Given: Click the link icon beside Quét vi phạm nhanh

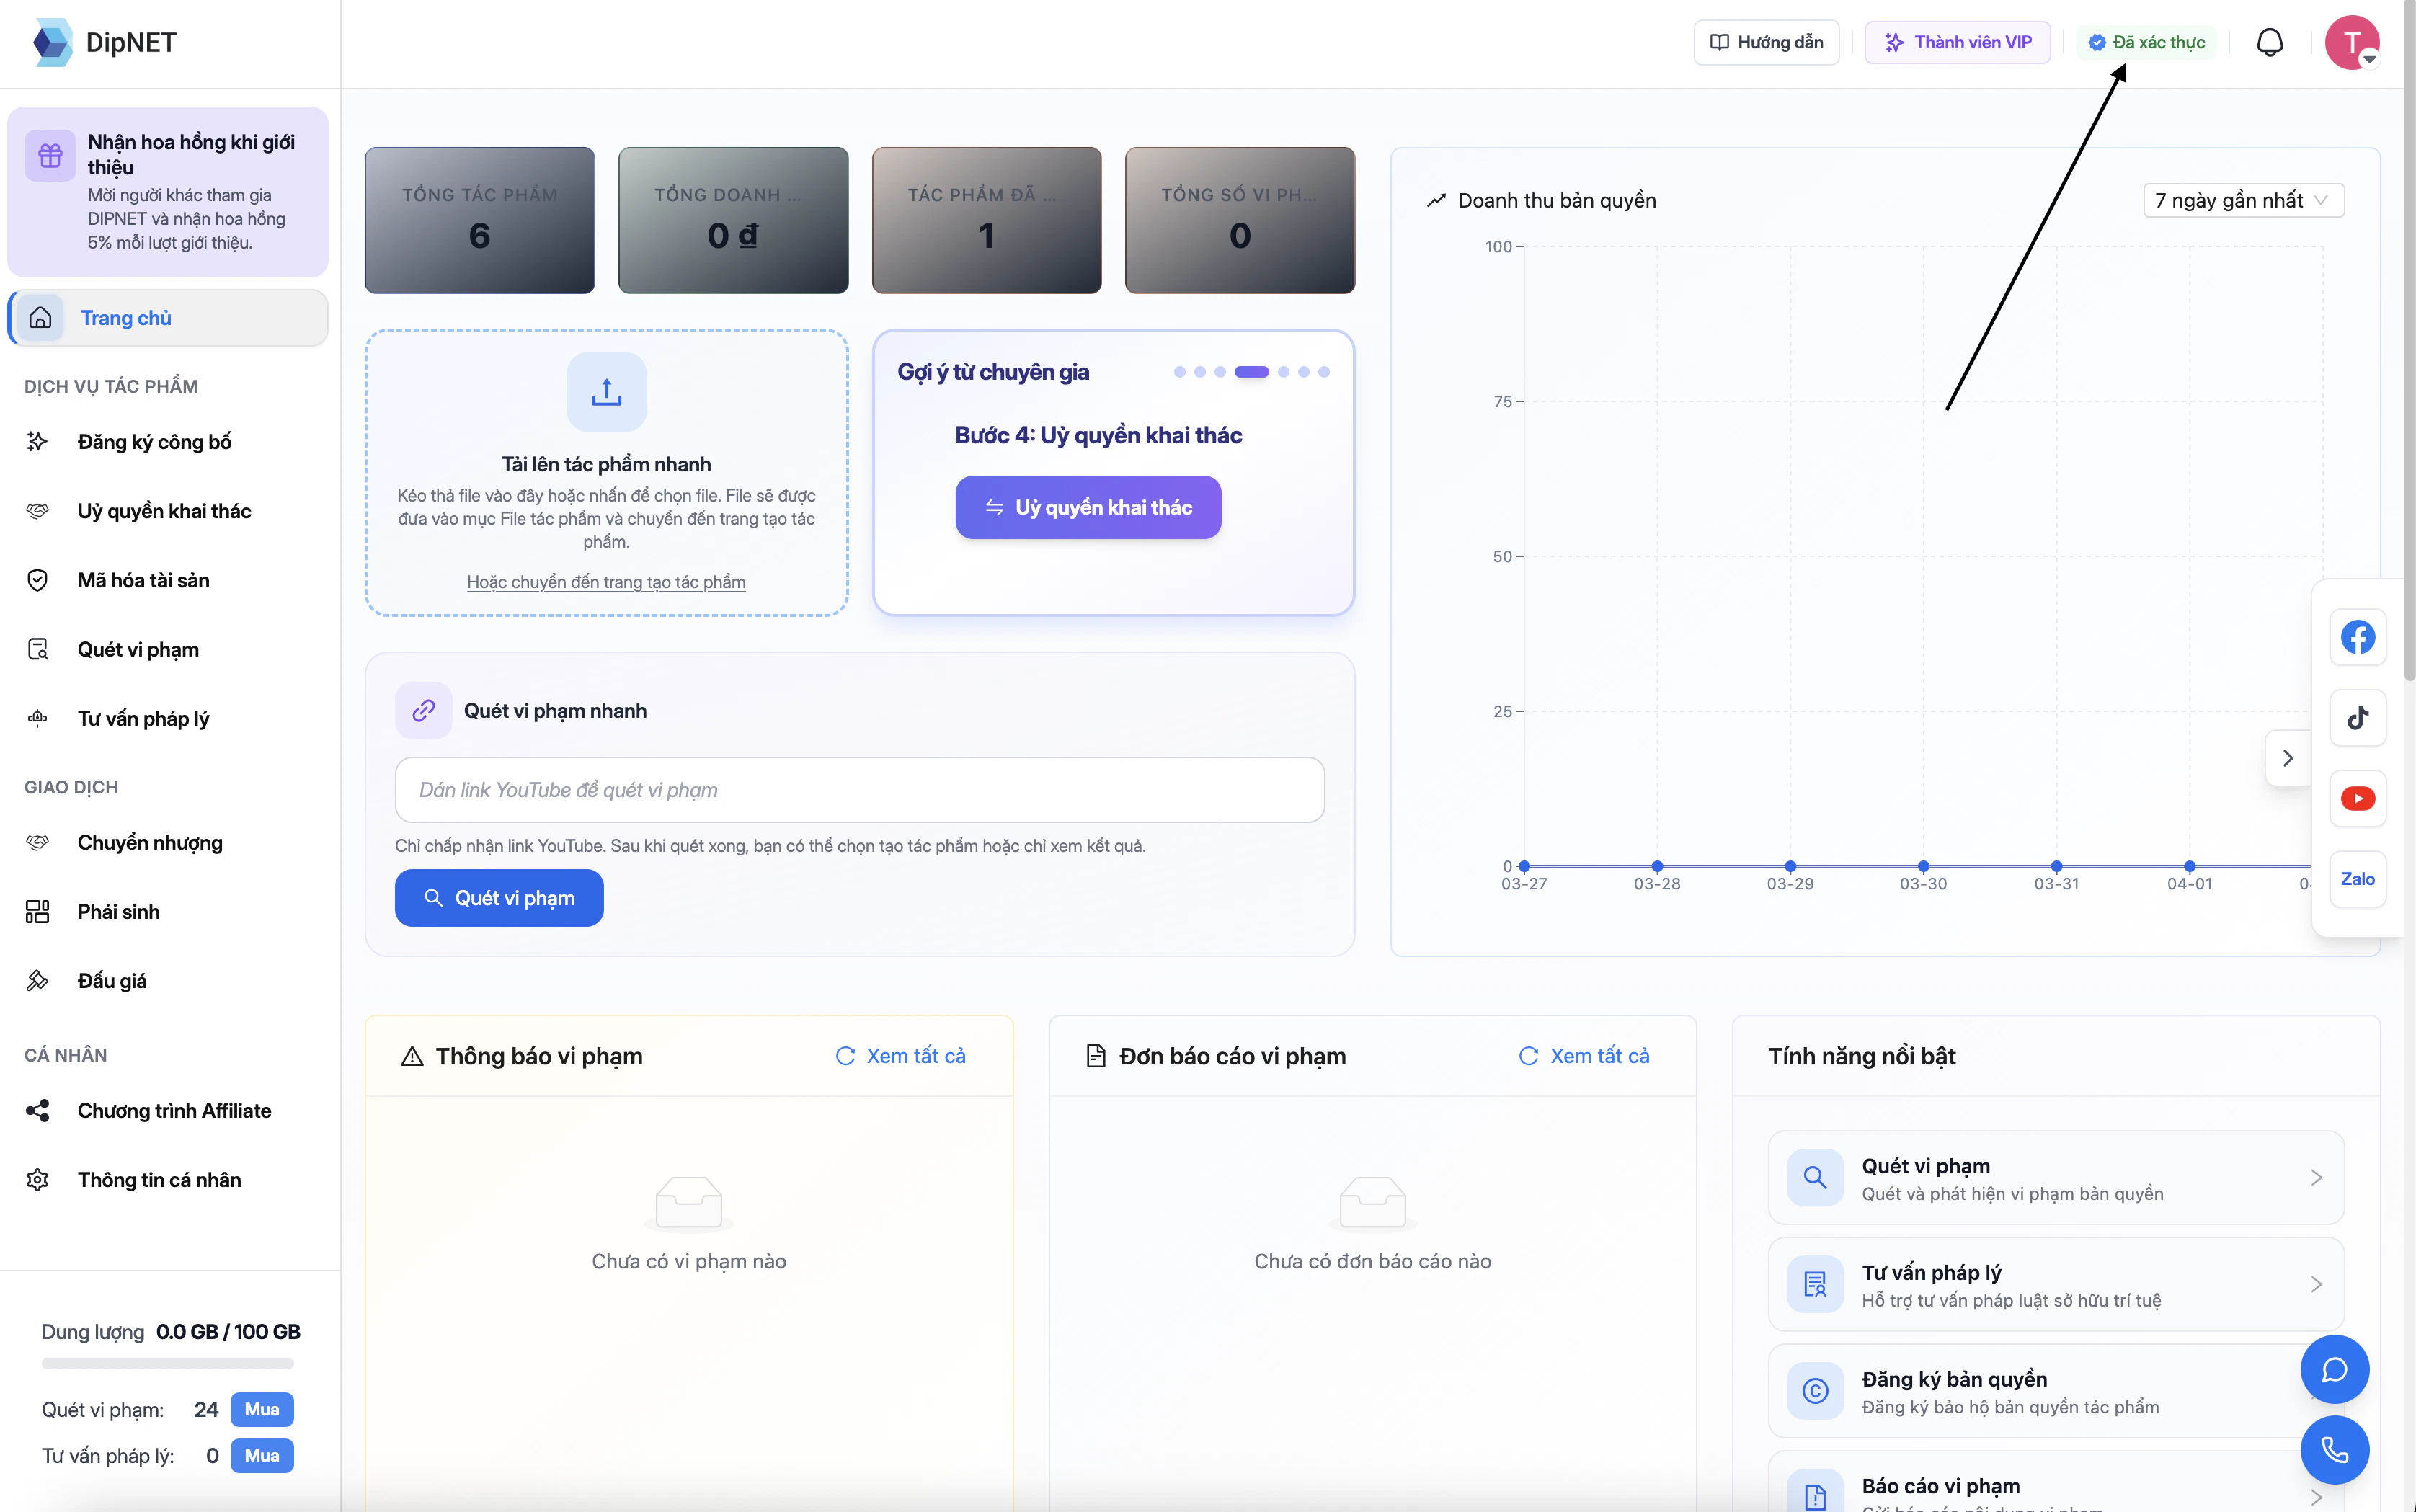Looking at the screenshot, I should [423, 710].
